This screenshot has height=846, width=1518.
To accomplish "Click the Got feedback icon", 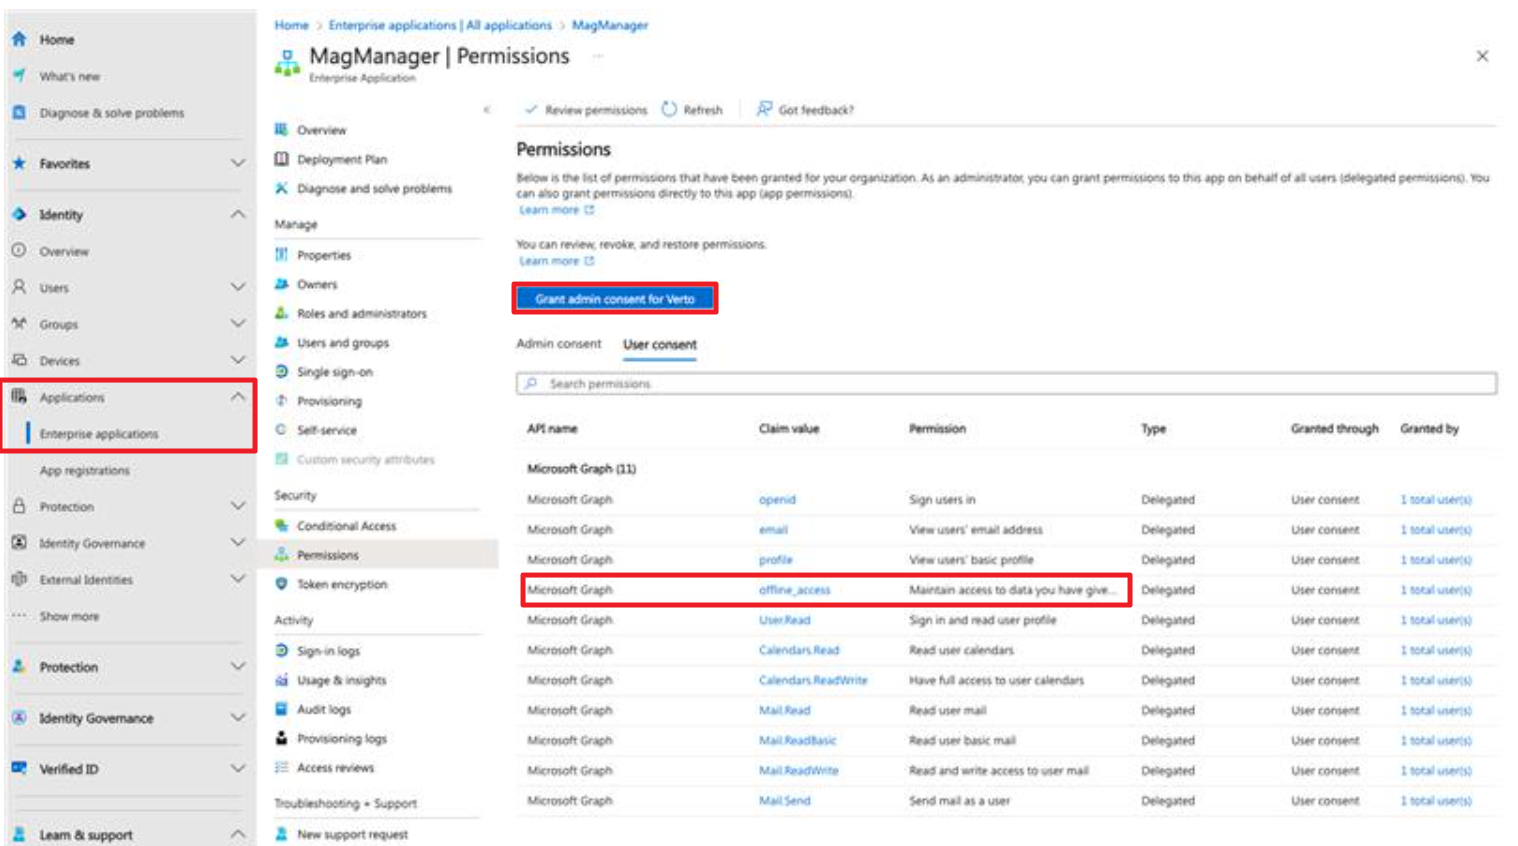I will click(764, 109).
